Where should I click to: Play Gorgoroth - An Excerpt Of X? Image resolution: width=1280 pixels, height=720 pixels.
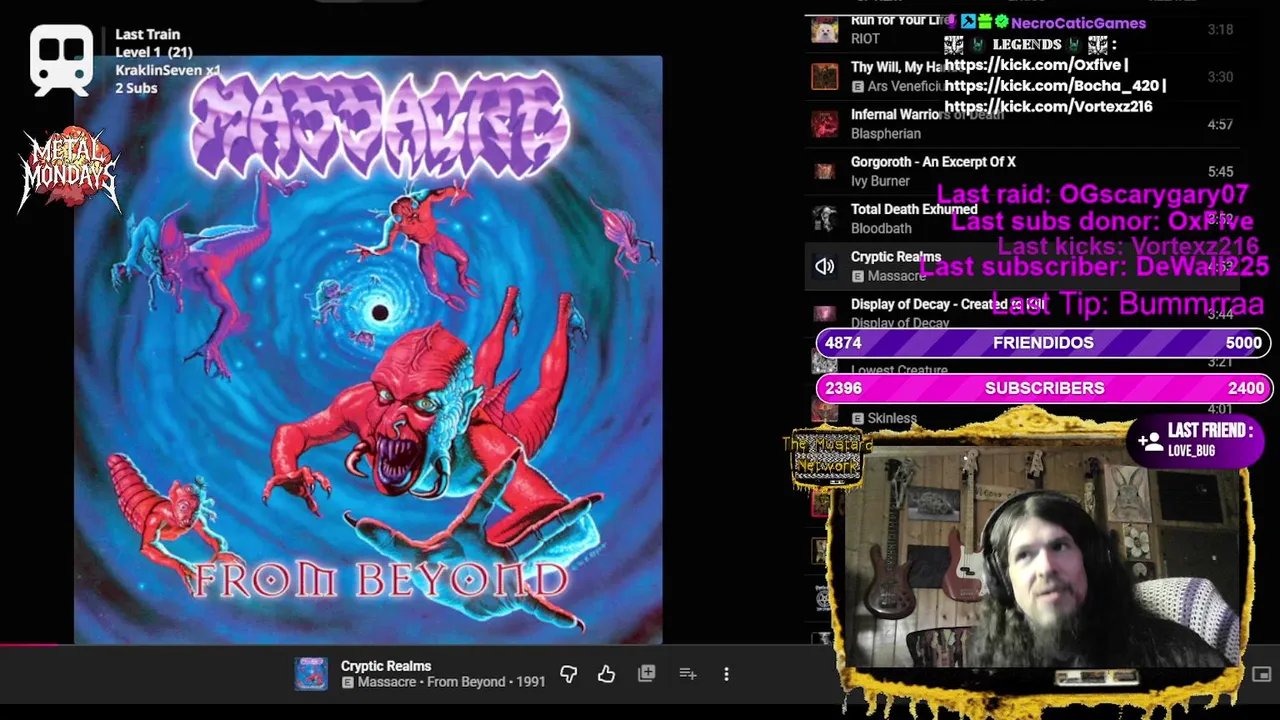(1022, 171)
